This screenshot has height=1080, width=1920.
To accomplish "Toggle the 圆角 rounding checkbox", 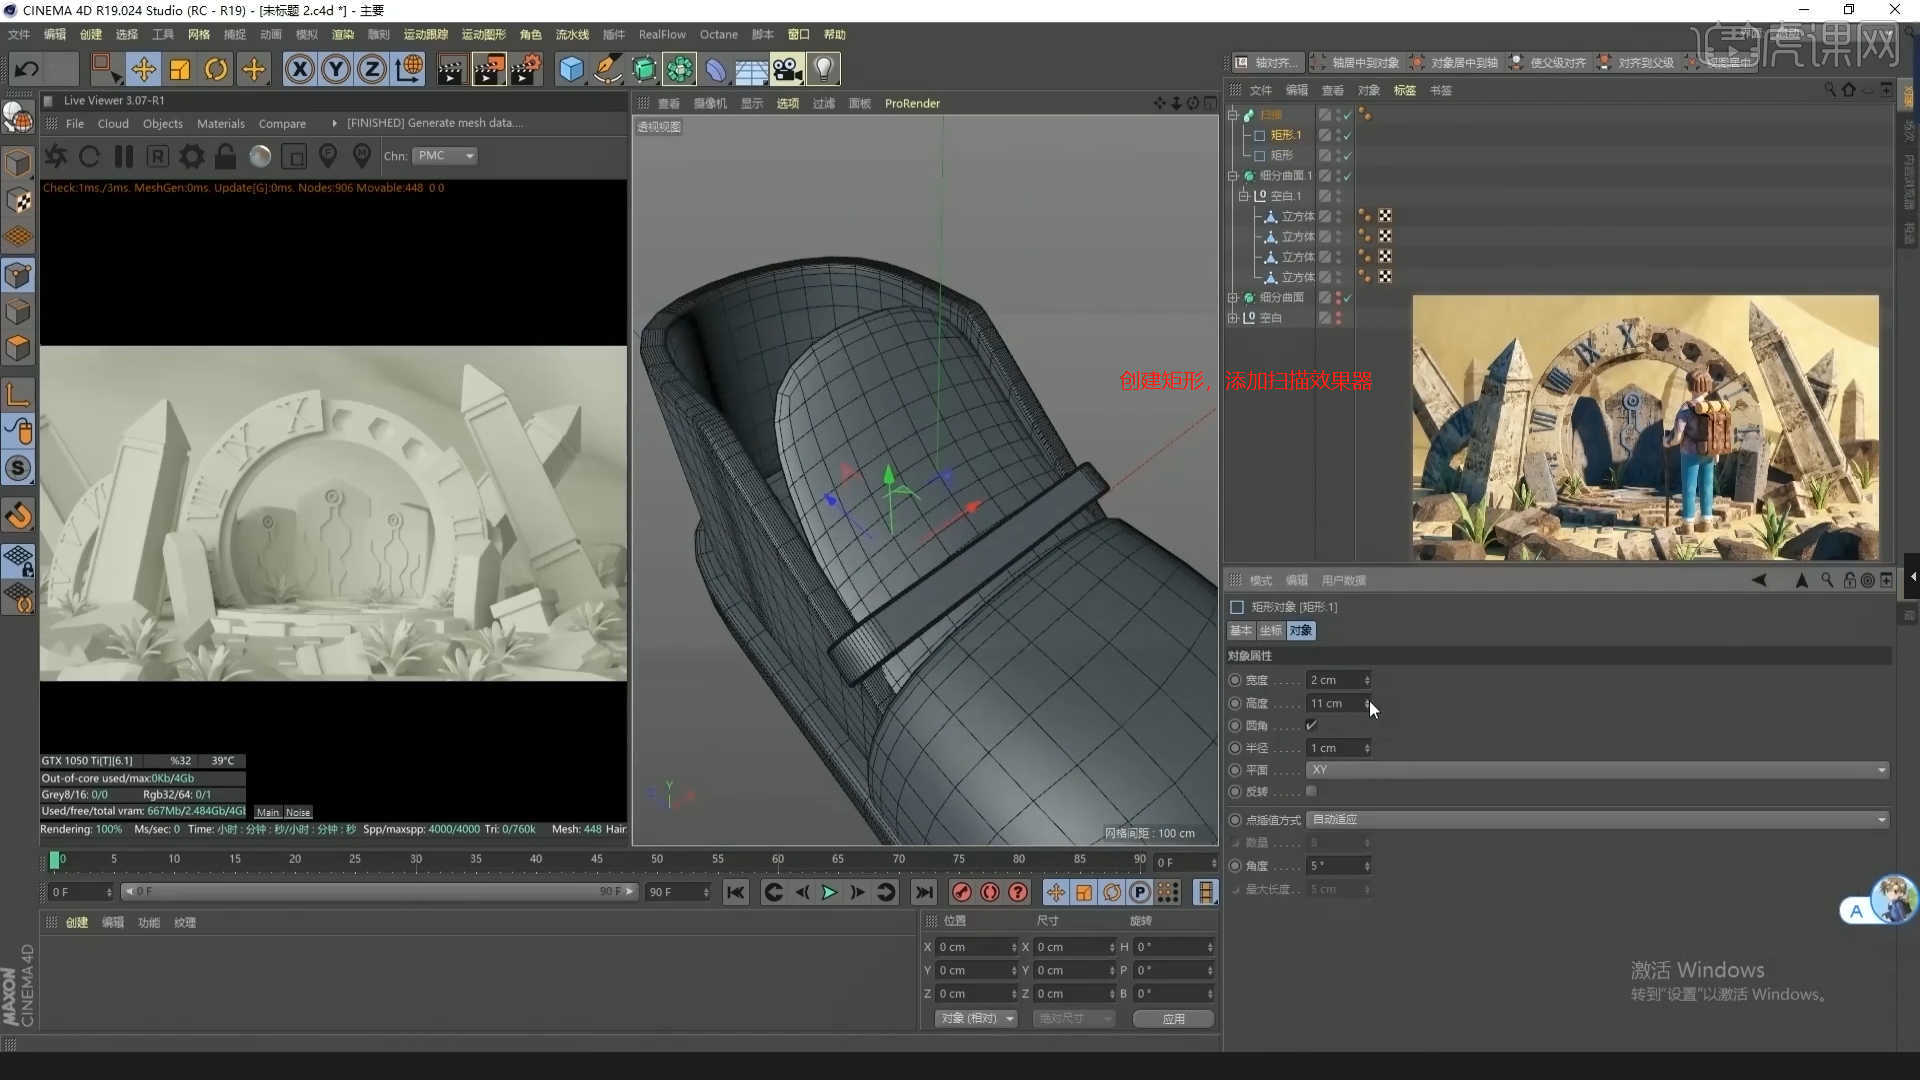I will coord(1311,725).
